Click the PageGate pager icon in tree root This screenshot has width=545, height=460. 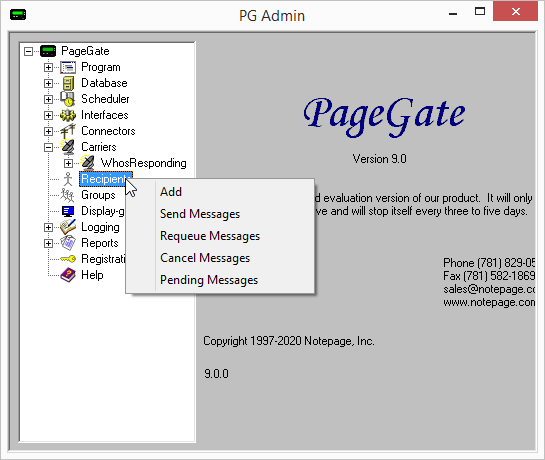point(48,51)
